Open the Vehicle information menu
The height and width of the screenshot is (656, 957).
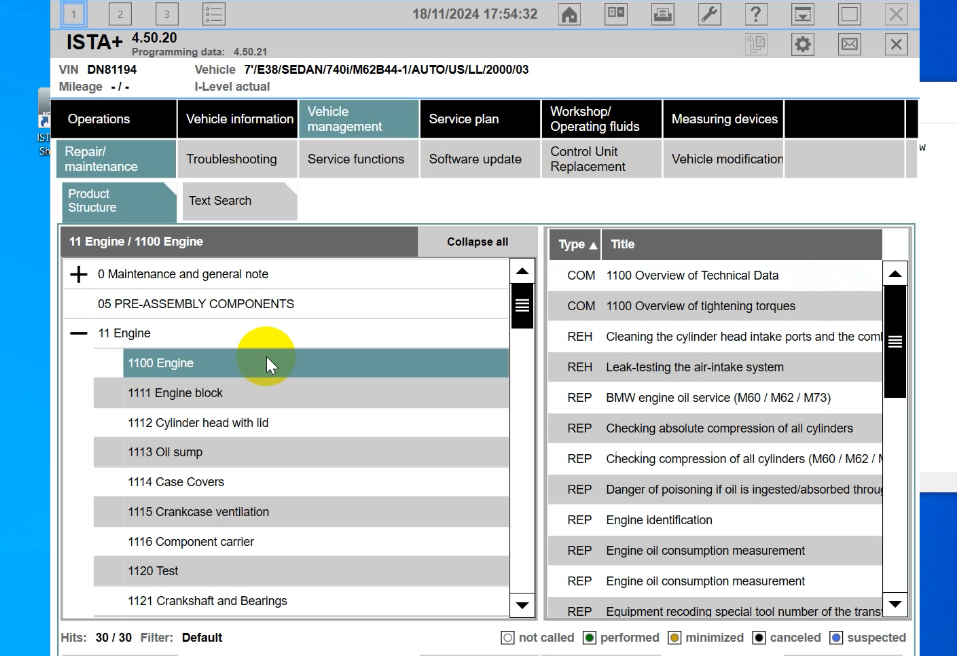tap(237, 119)
